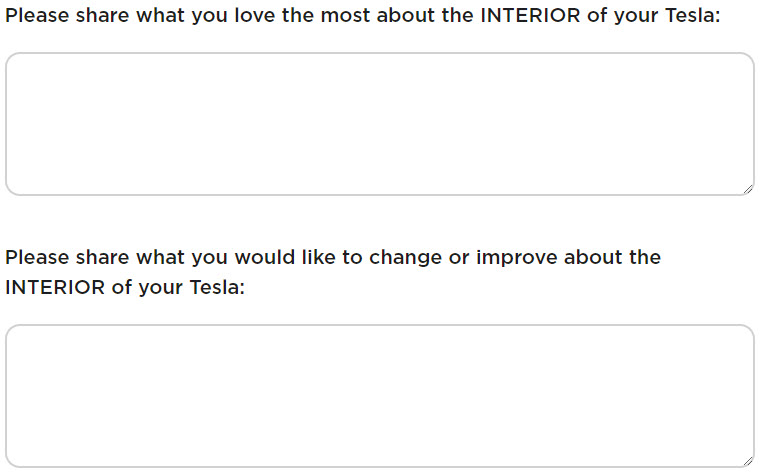The width and height of the screenshot is (764, 474).
Task: Click 'Please' starting the first question
Action: coord(36,17)
